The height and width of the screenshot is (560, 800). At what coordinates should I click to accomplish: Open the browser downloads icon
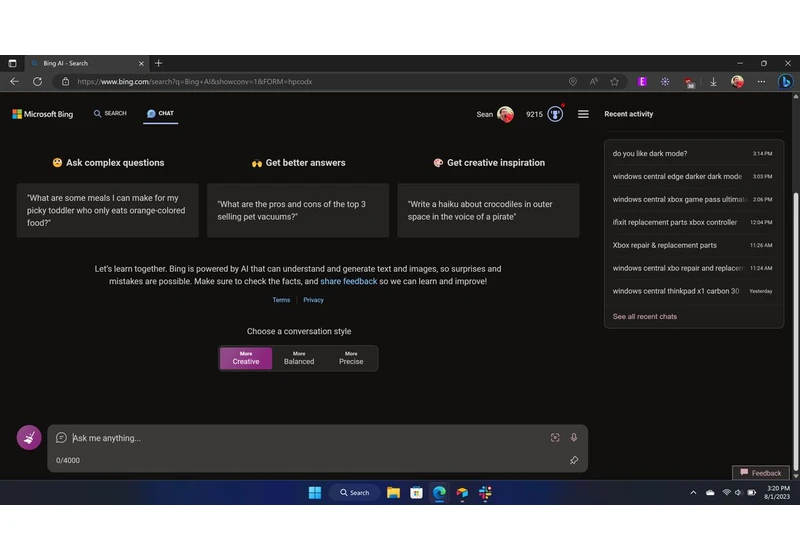click(x=713, y=82)
